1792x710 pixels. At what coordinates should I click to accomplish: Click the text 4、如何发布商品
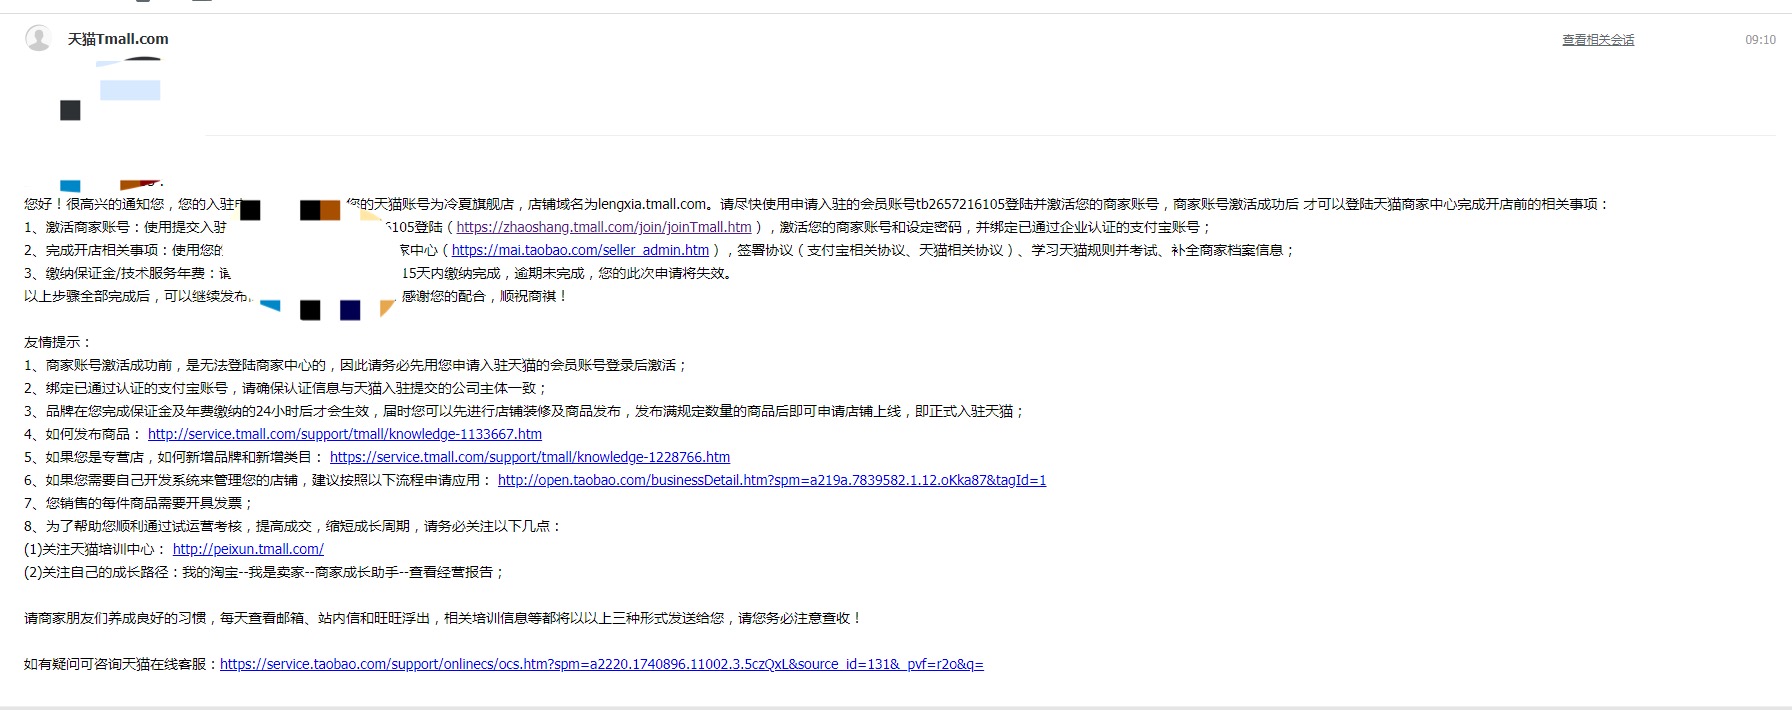(x=84, y=434)
